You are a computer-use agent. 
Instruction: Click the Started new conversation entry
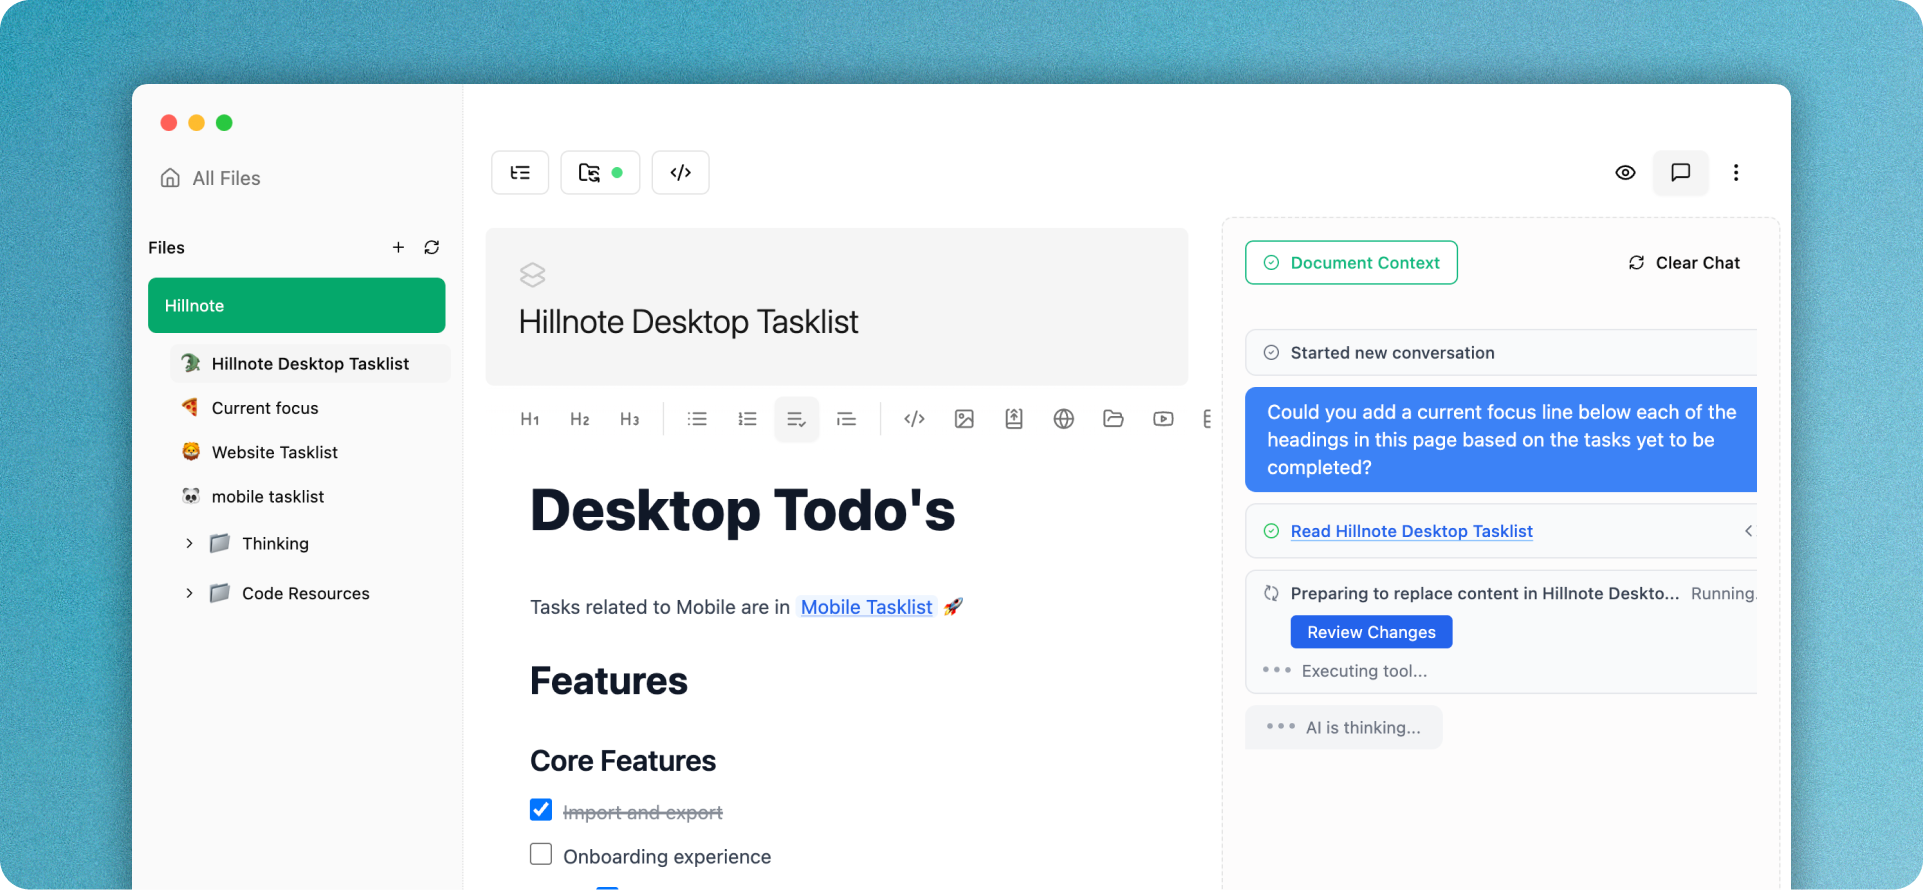pyautogui.click(x=1501, y=352)
